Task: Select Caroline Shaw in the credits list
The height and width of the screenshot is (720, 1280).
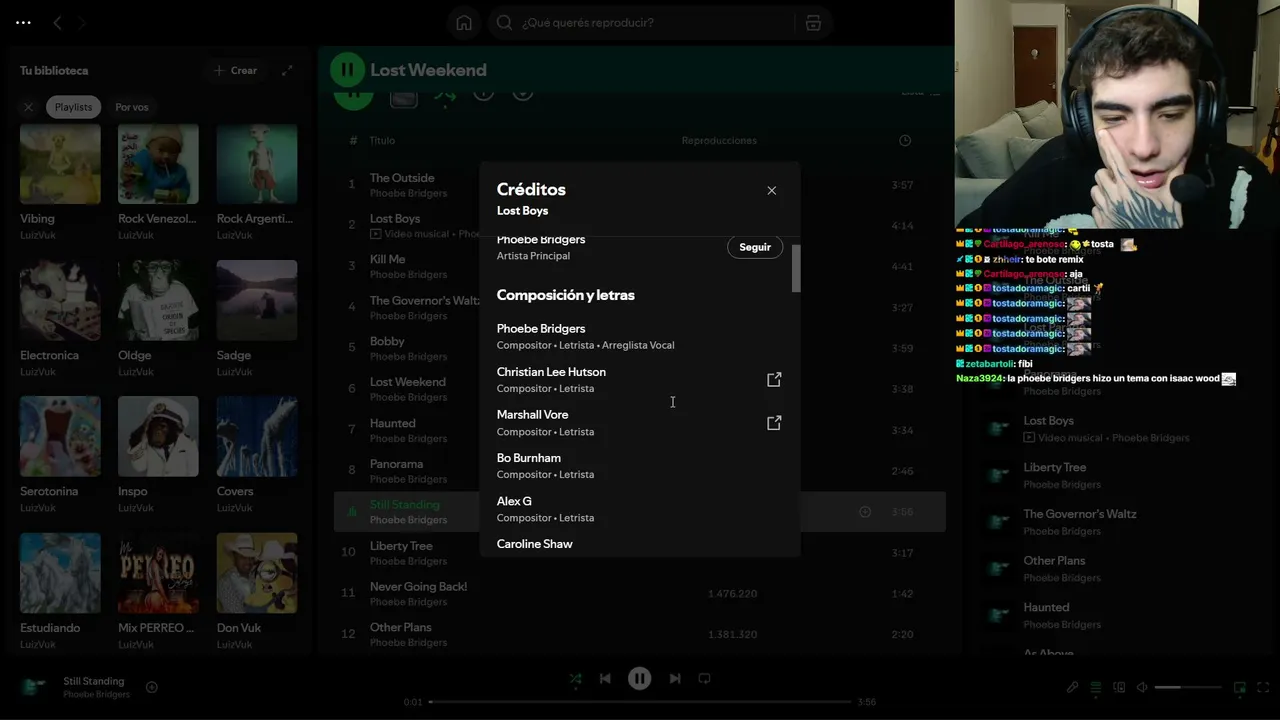Action: [535, 544]
